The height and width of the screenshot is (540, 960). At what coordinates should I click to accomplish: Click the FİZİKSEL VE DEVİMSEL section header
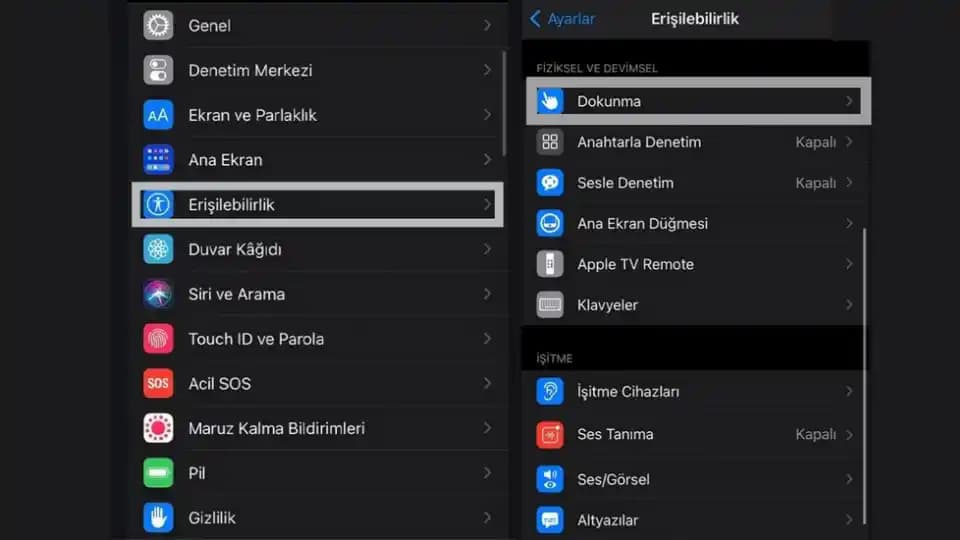(597, 69)
